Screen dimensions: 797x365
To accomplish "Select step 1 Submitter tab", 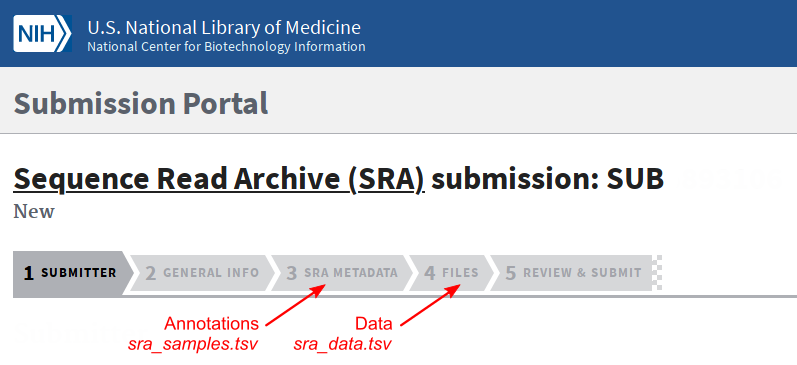I will click(x=73, y=273).
